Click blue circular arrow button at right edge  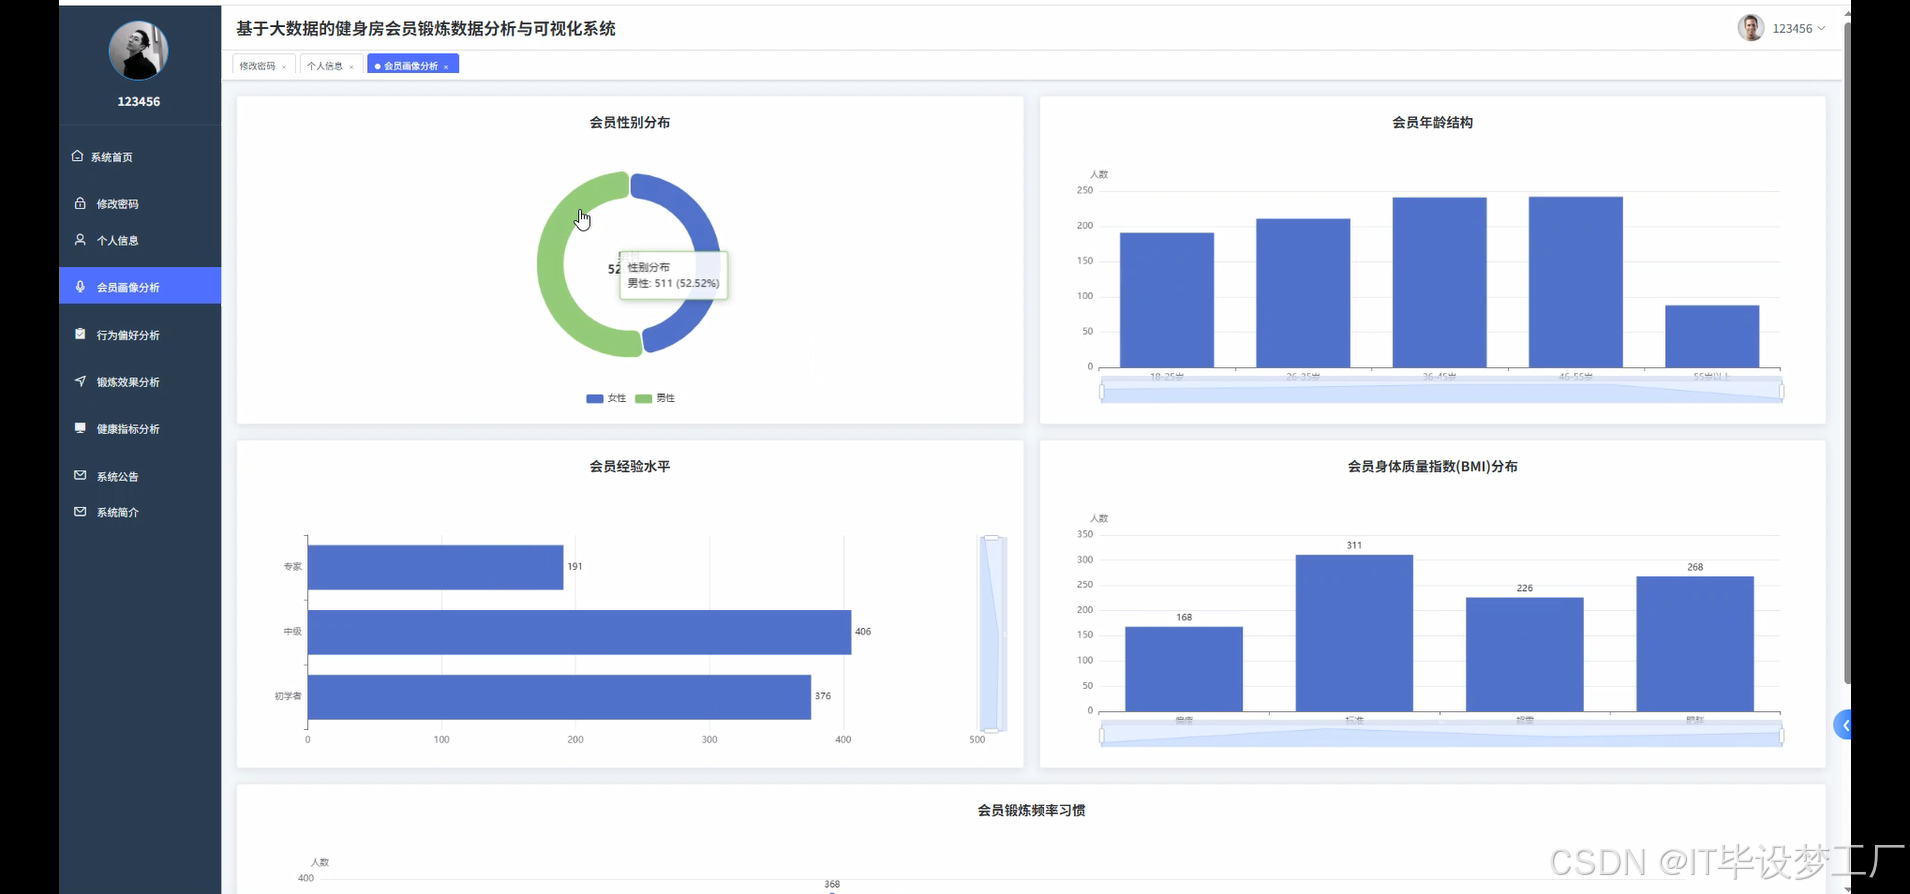click(x=1843, y=725)
